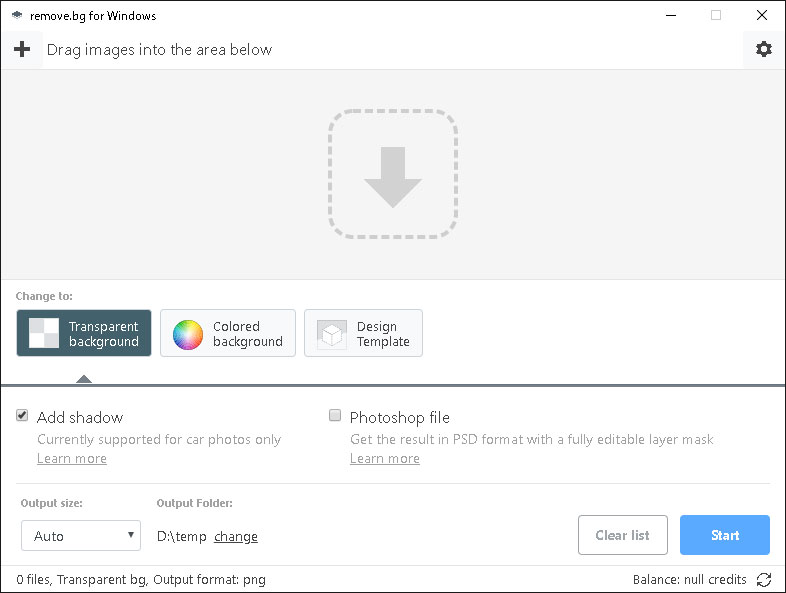Select the Transparent background option
Screen dimensions: 786x593
pos(84,333)
